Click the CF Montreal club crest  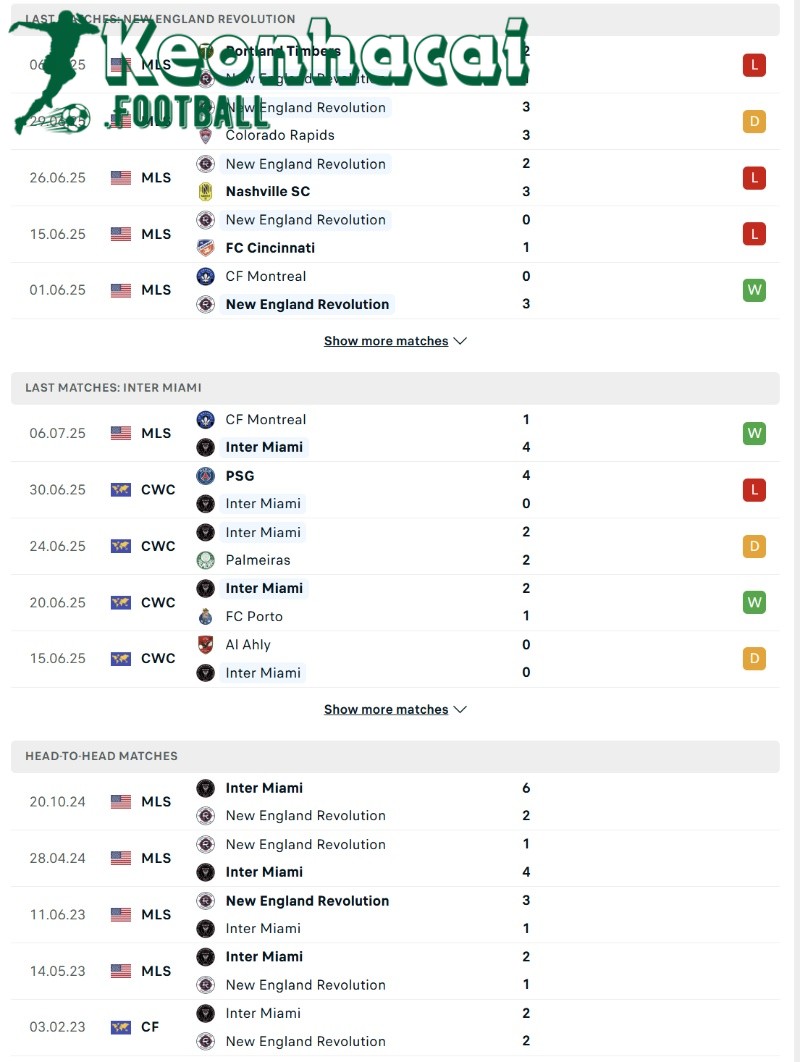coord(207,276)
